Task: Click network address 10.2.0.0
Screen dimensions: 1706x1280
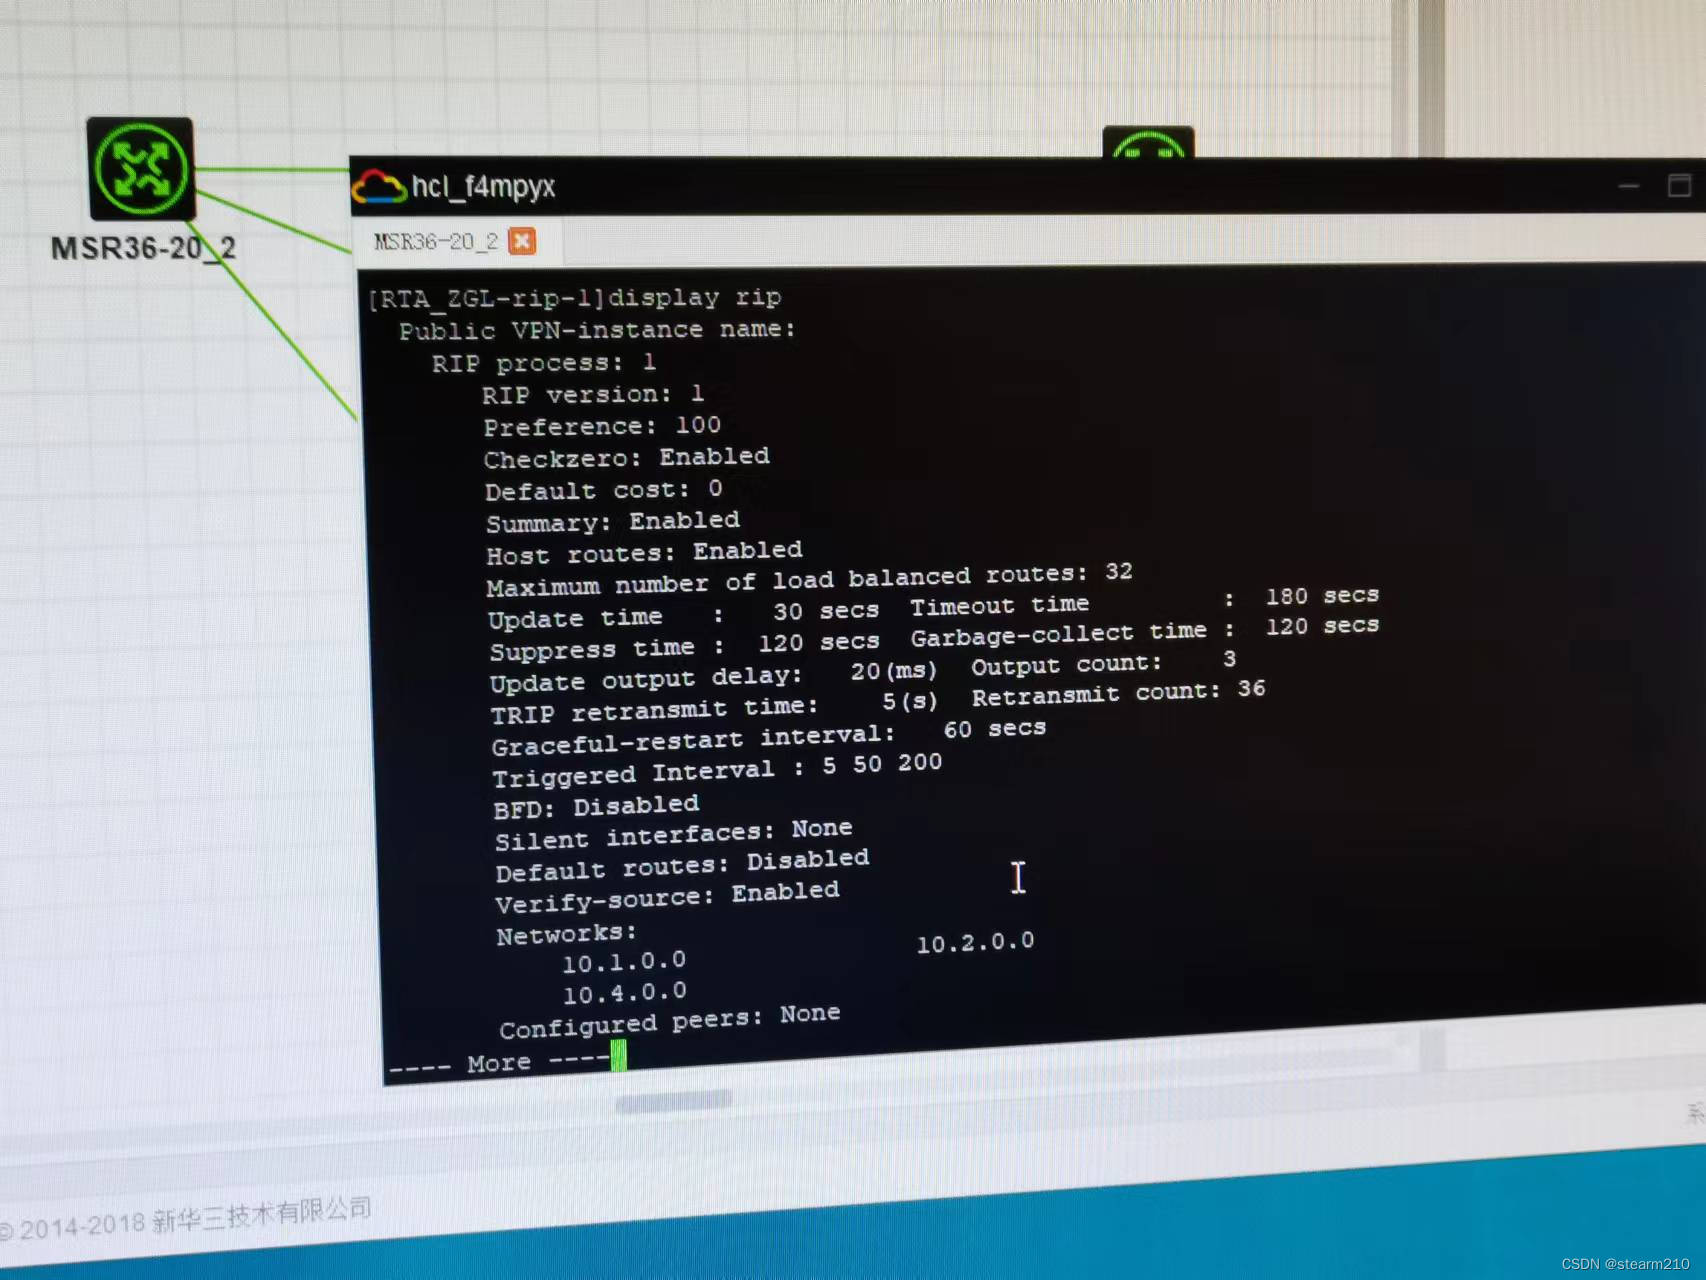Action: click(975, 943)
